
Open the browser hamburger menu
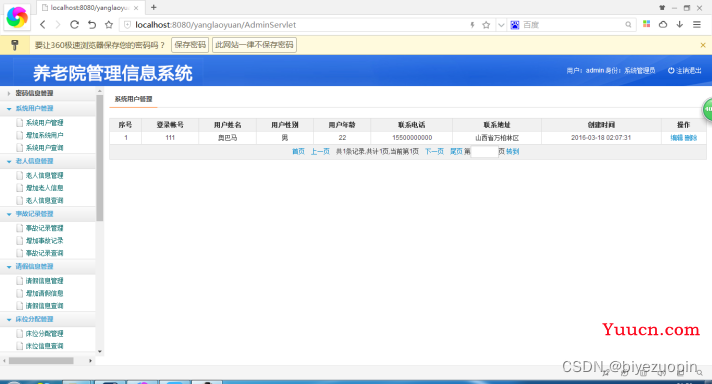[697, 25]
